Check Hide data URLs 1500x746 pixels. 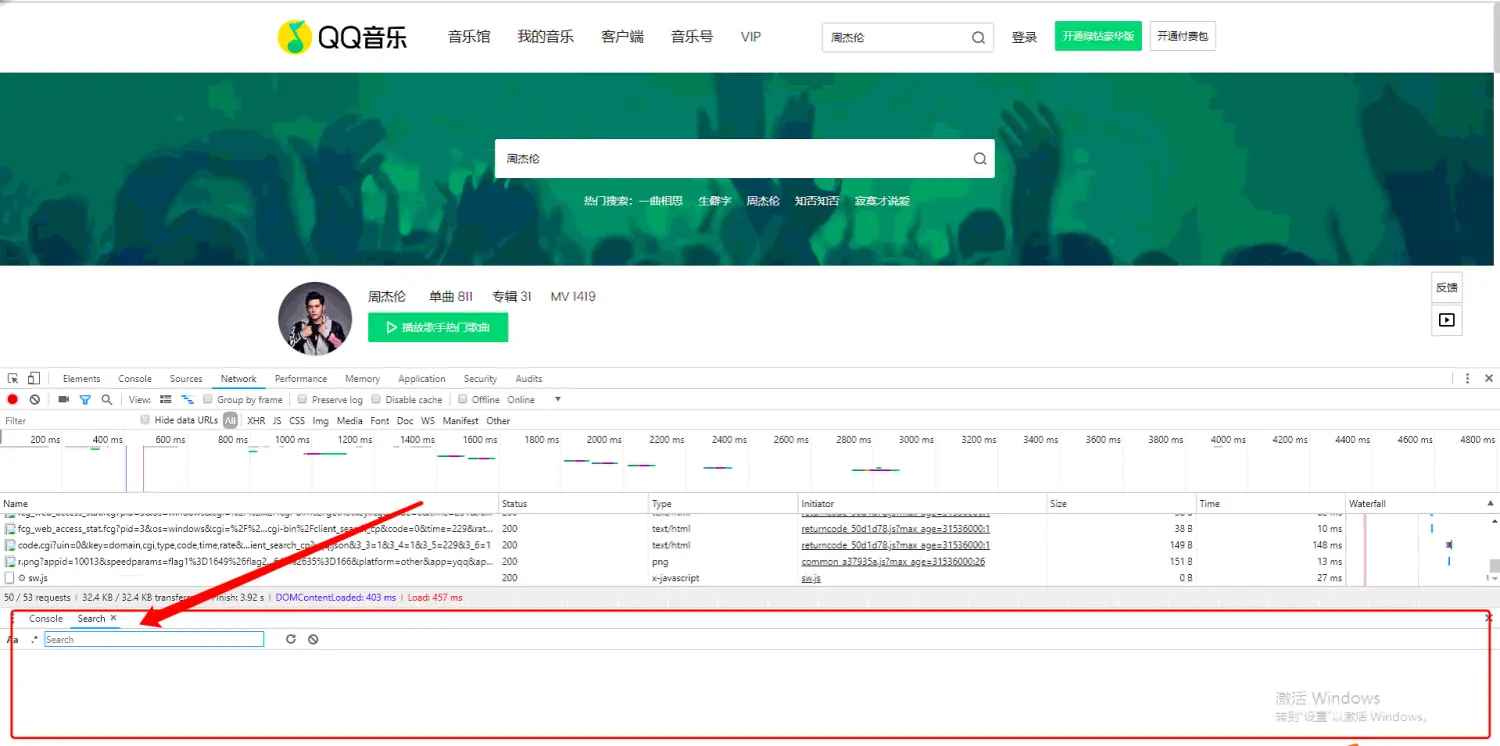point(145,420)
